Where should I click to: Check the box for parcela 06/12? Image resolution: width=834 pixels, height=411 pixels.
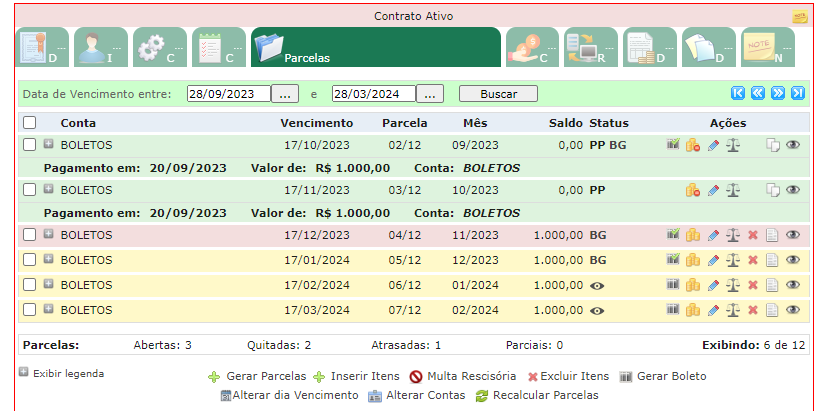click(30, 284)
